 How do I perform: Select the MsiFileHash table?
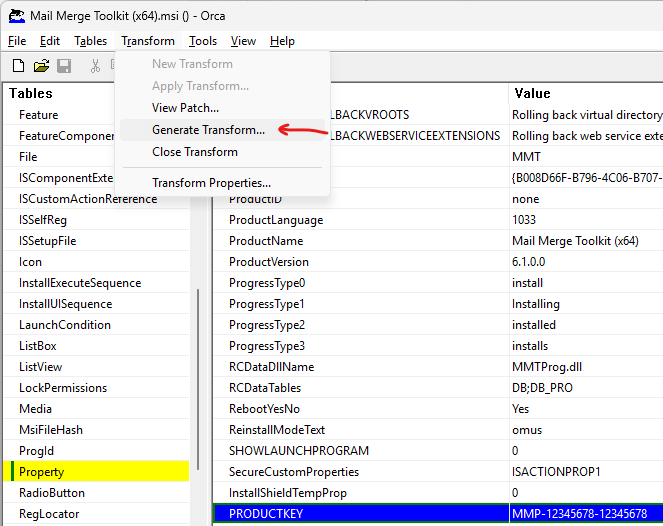click(51, 430)
